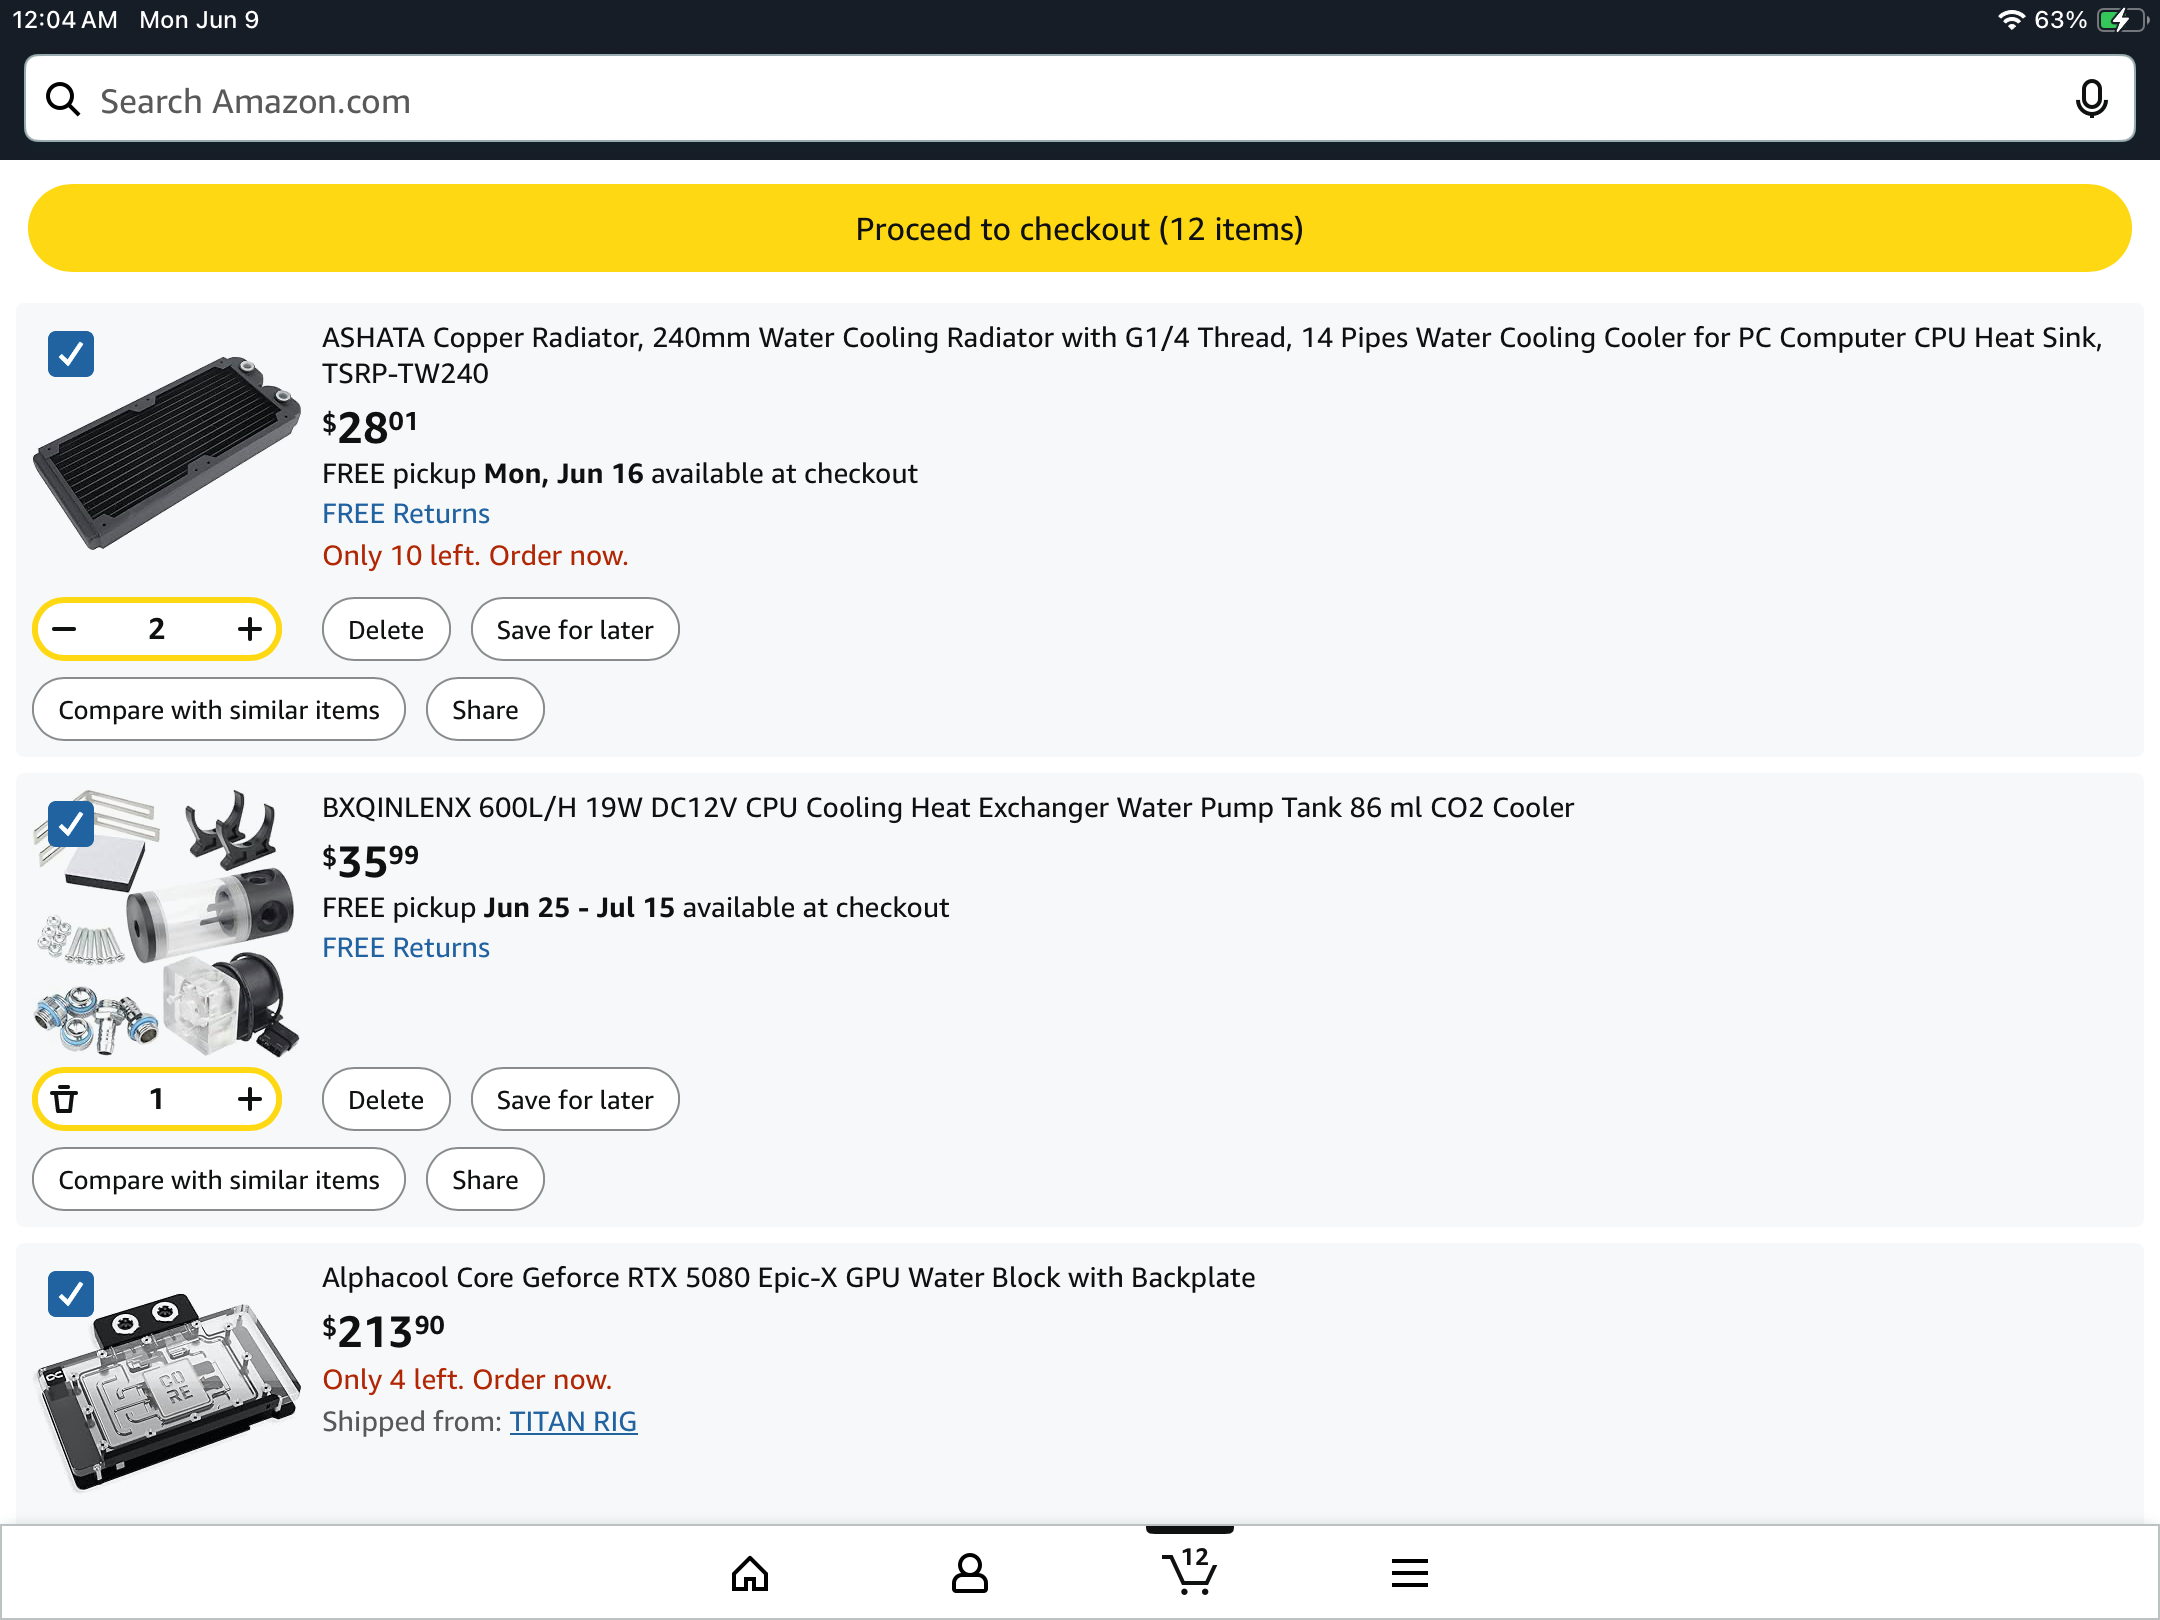
Task: Click the search magnifier icon
Action: (64, 99)
